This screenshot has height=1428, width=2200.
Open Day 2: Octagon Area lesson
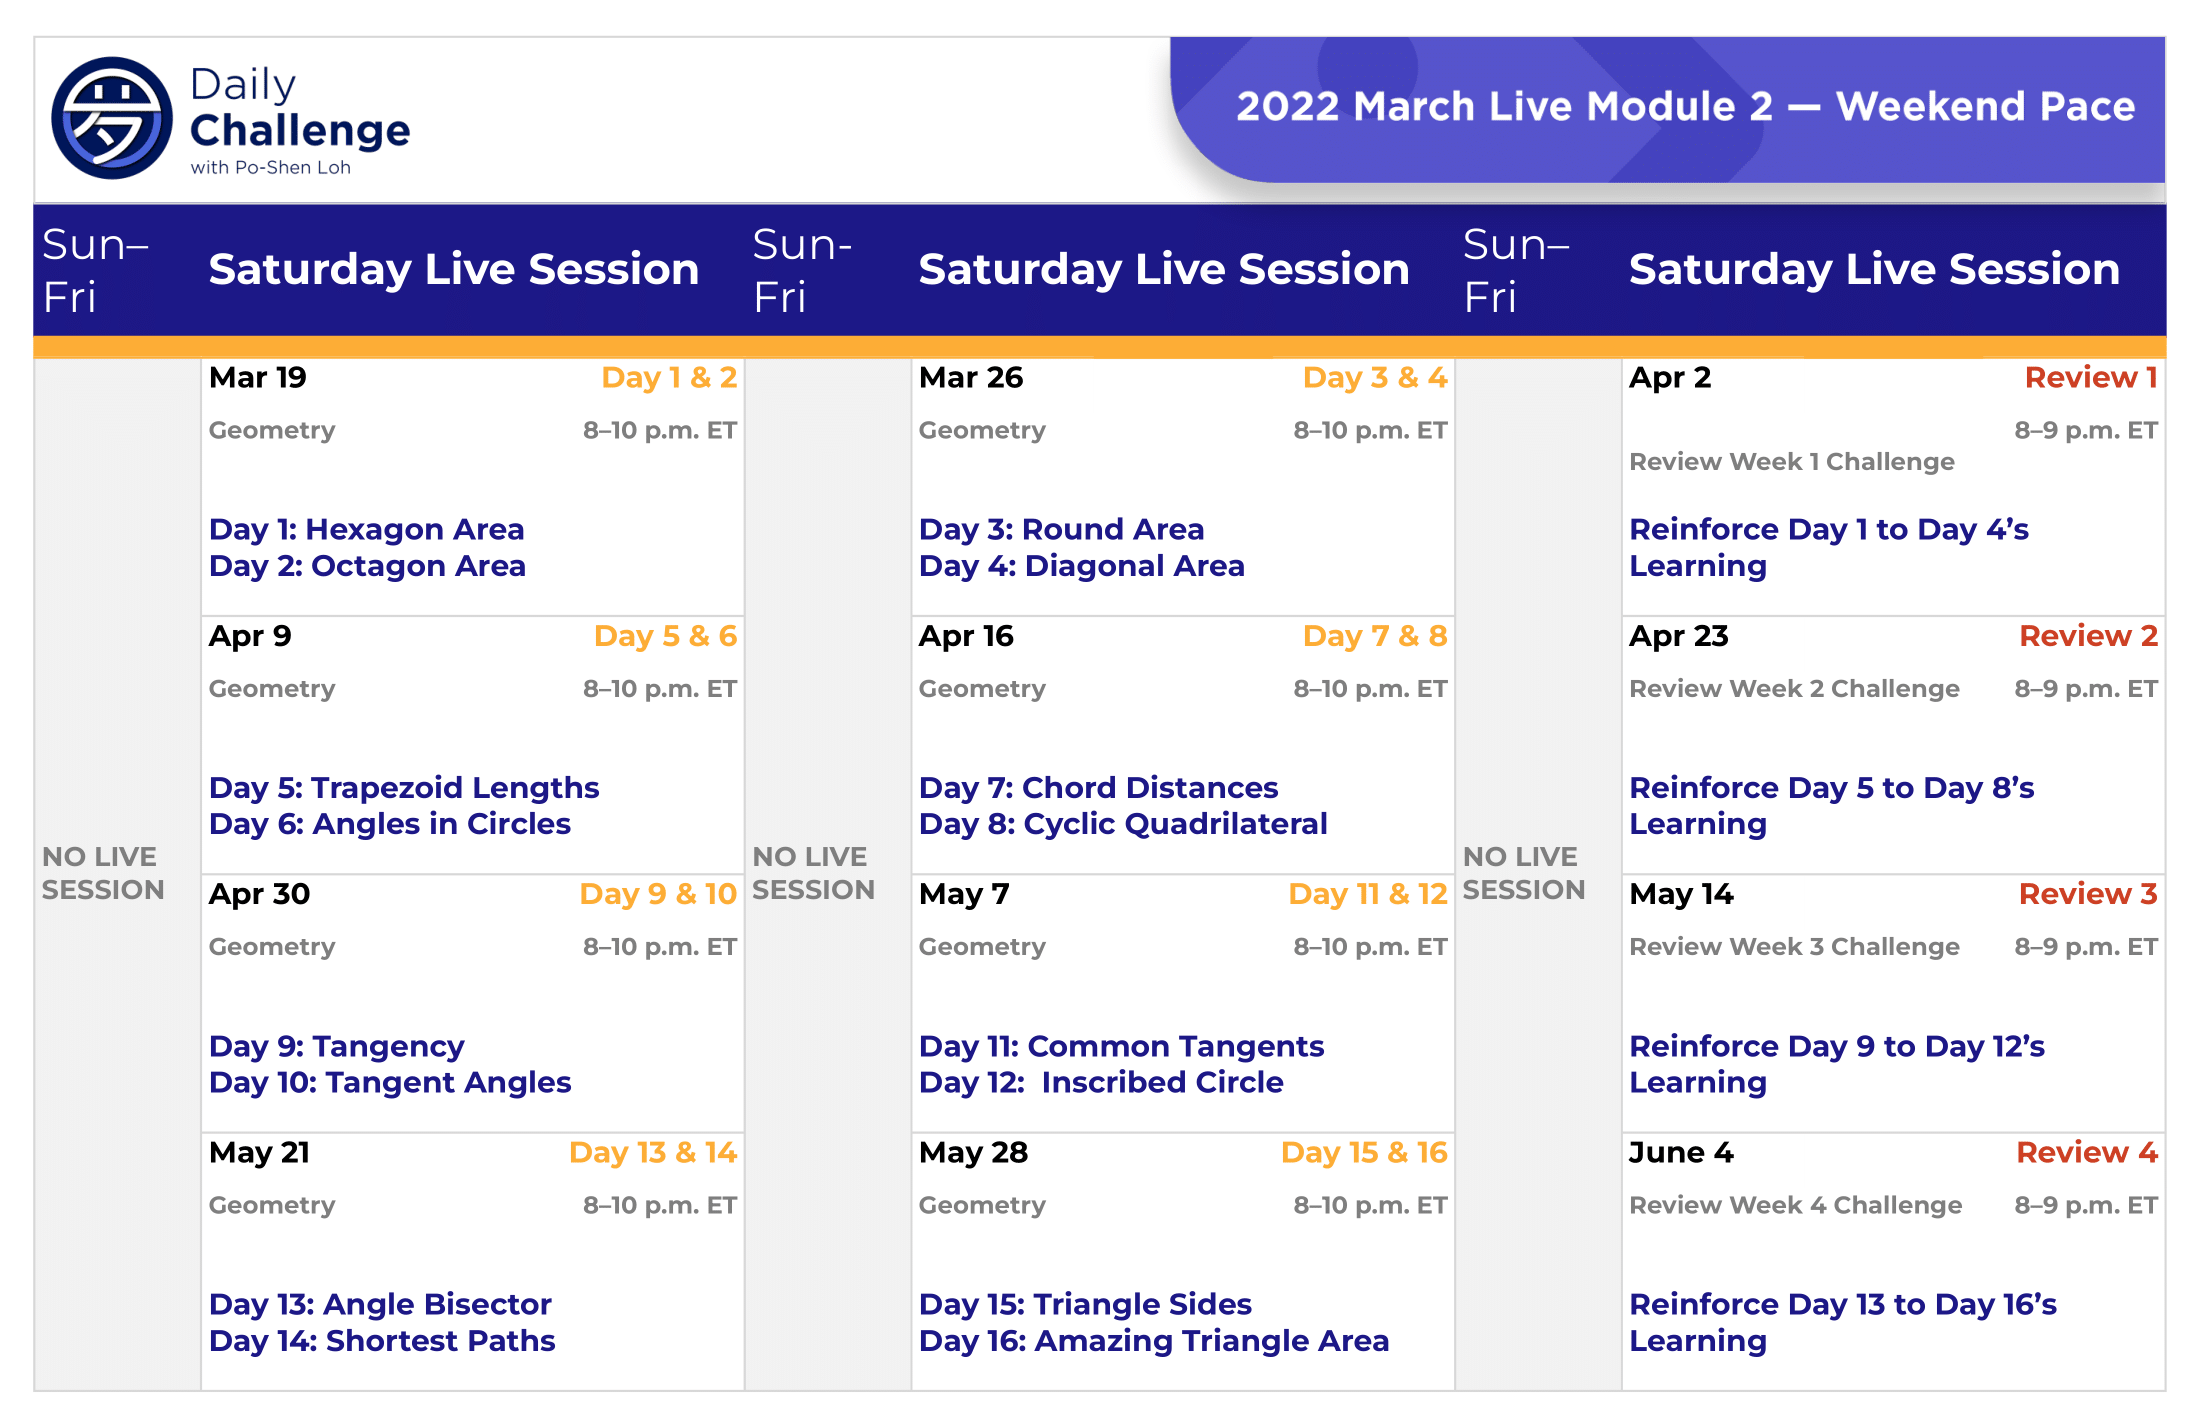click(367, 566)
